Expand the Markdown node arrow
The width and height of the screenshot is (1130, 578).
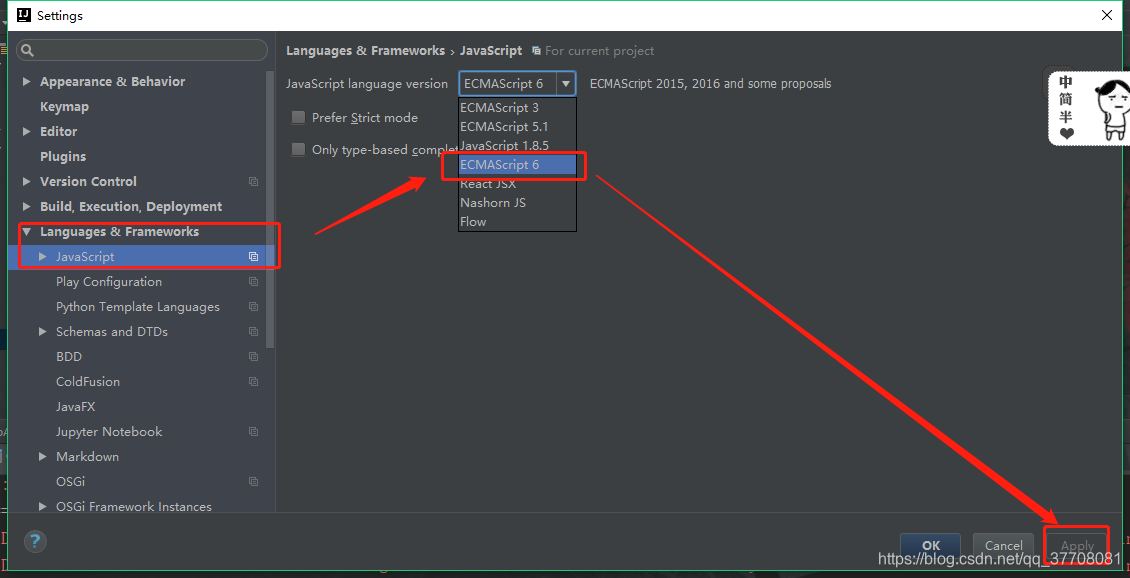(x=43, y=457)
